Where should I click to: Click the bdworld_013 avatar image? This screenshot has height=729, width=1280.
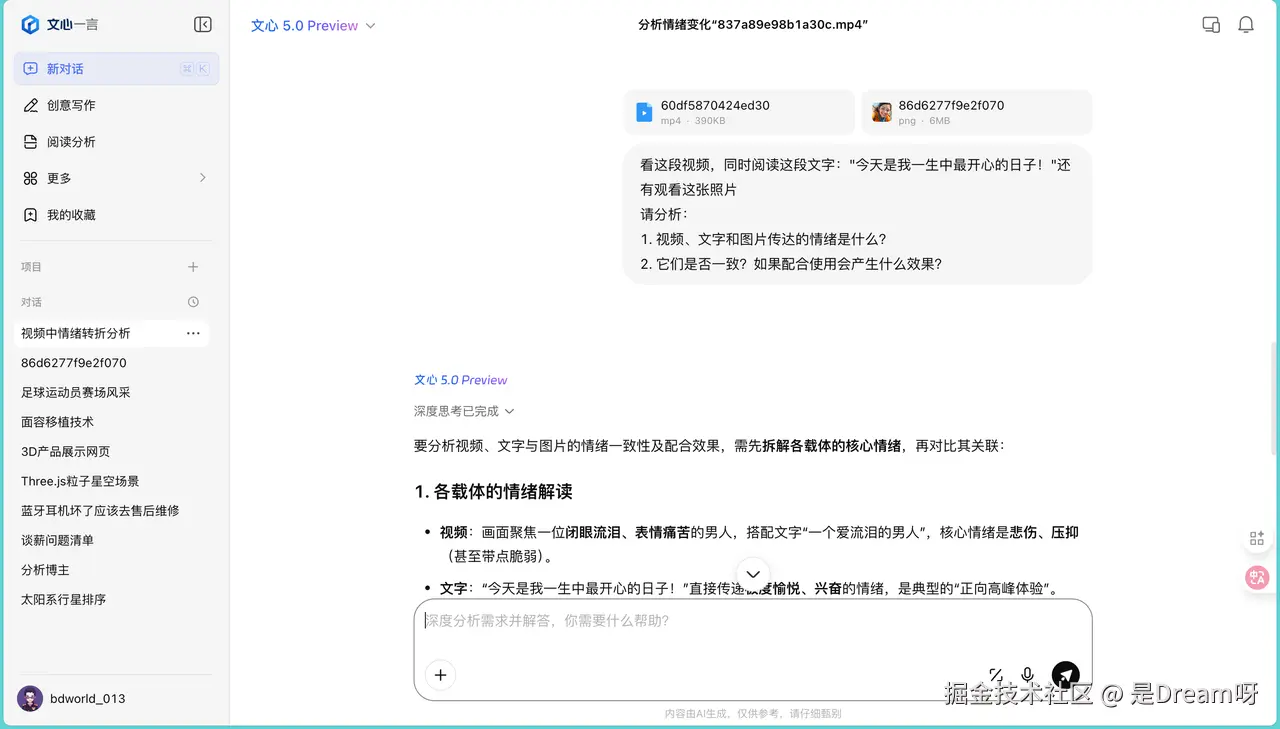pyautogui.click(x=30, y=698)
